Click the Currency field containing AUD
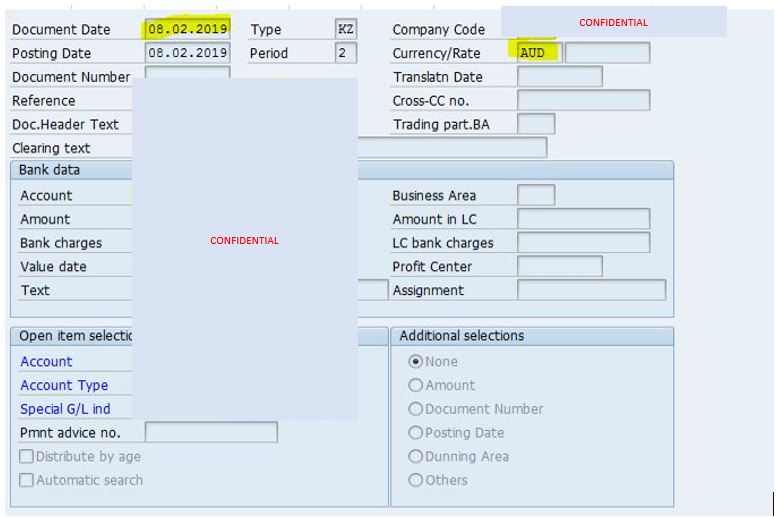 (x=539, y=53)
